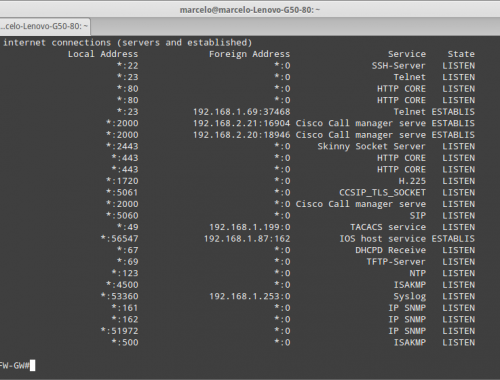
Task: Click local address *:22
Action: tap(127, 66)
